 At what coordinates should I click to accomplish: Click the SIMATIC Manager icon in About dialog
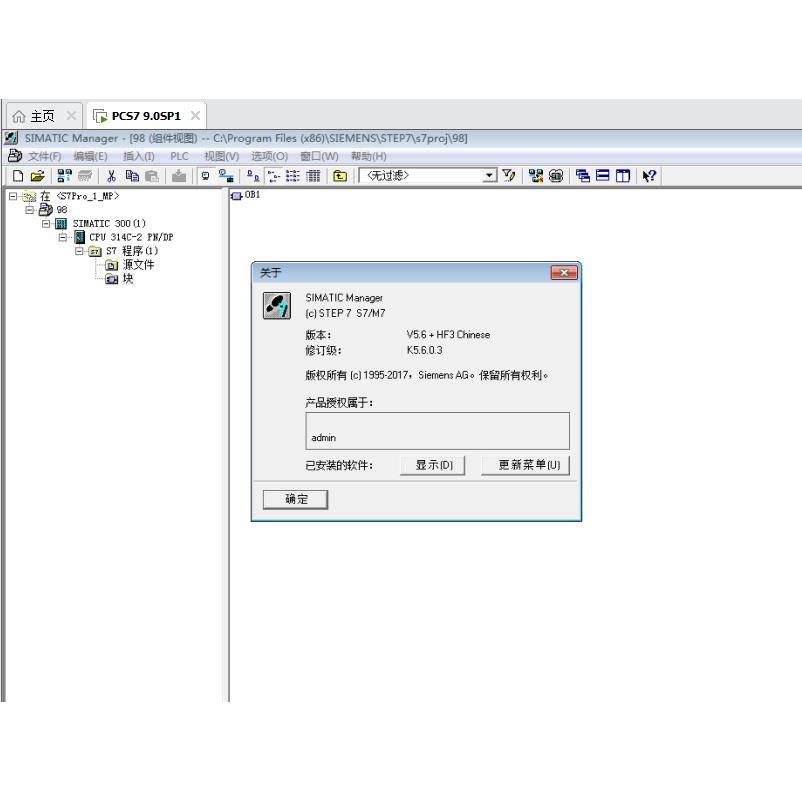tap(277, 306)
